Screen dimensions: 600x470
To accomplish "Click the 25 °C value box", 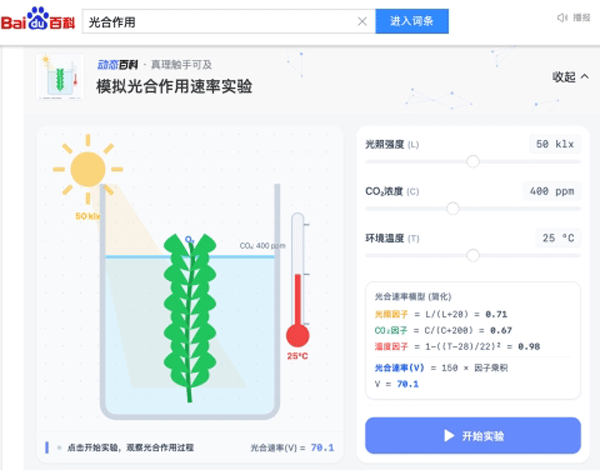I will tap(558, 238).
